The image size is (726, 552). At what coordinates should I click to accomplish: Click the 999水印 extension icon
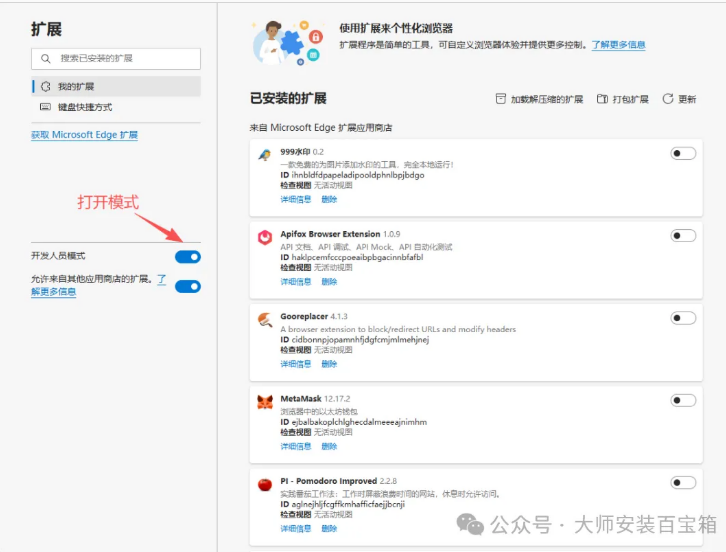click(265, 155)
